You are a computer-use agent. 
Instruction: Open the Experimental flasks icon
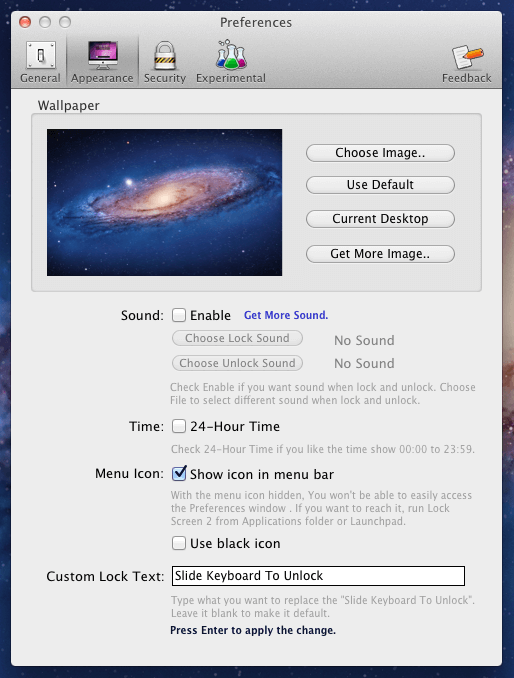click(x=231, y=54)
